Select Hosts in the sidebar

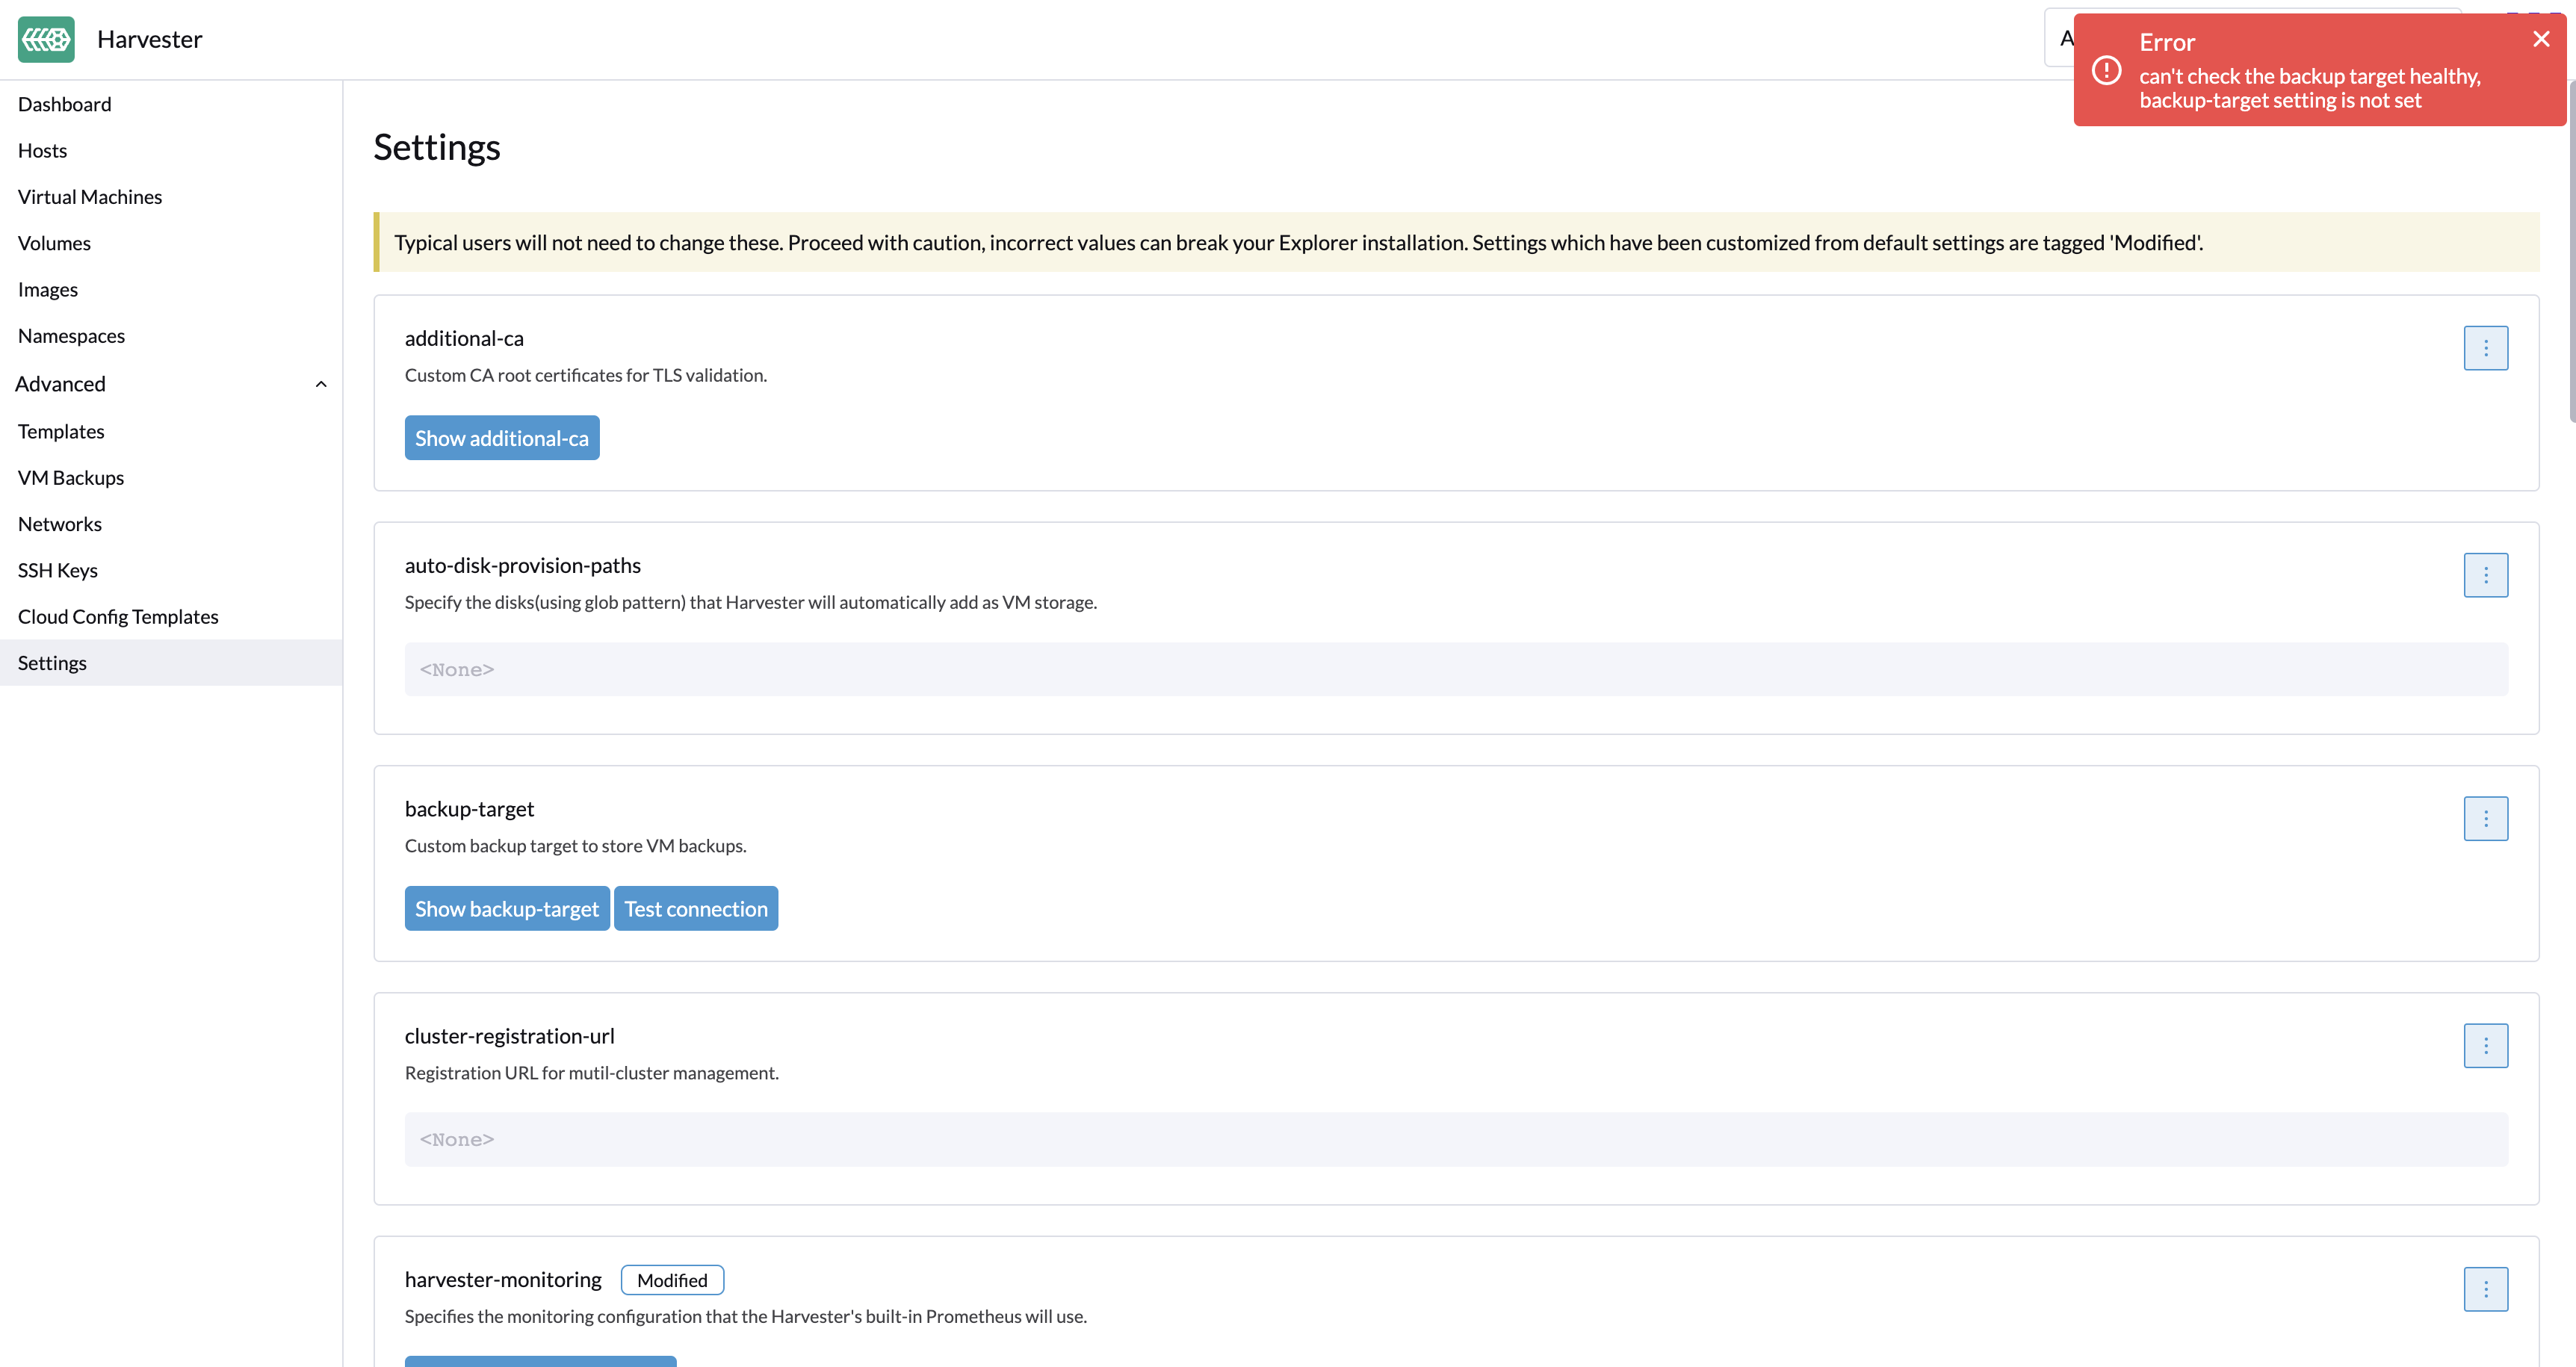(x=42, y=150)
